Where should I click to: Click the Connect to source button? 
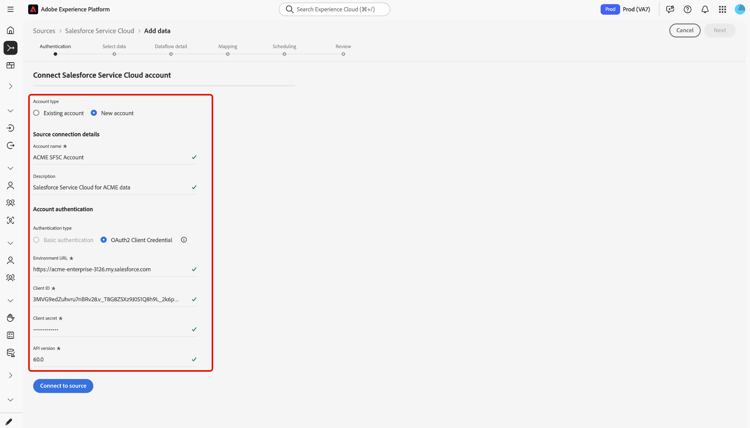(63, 386)
